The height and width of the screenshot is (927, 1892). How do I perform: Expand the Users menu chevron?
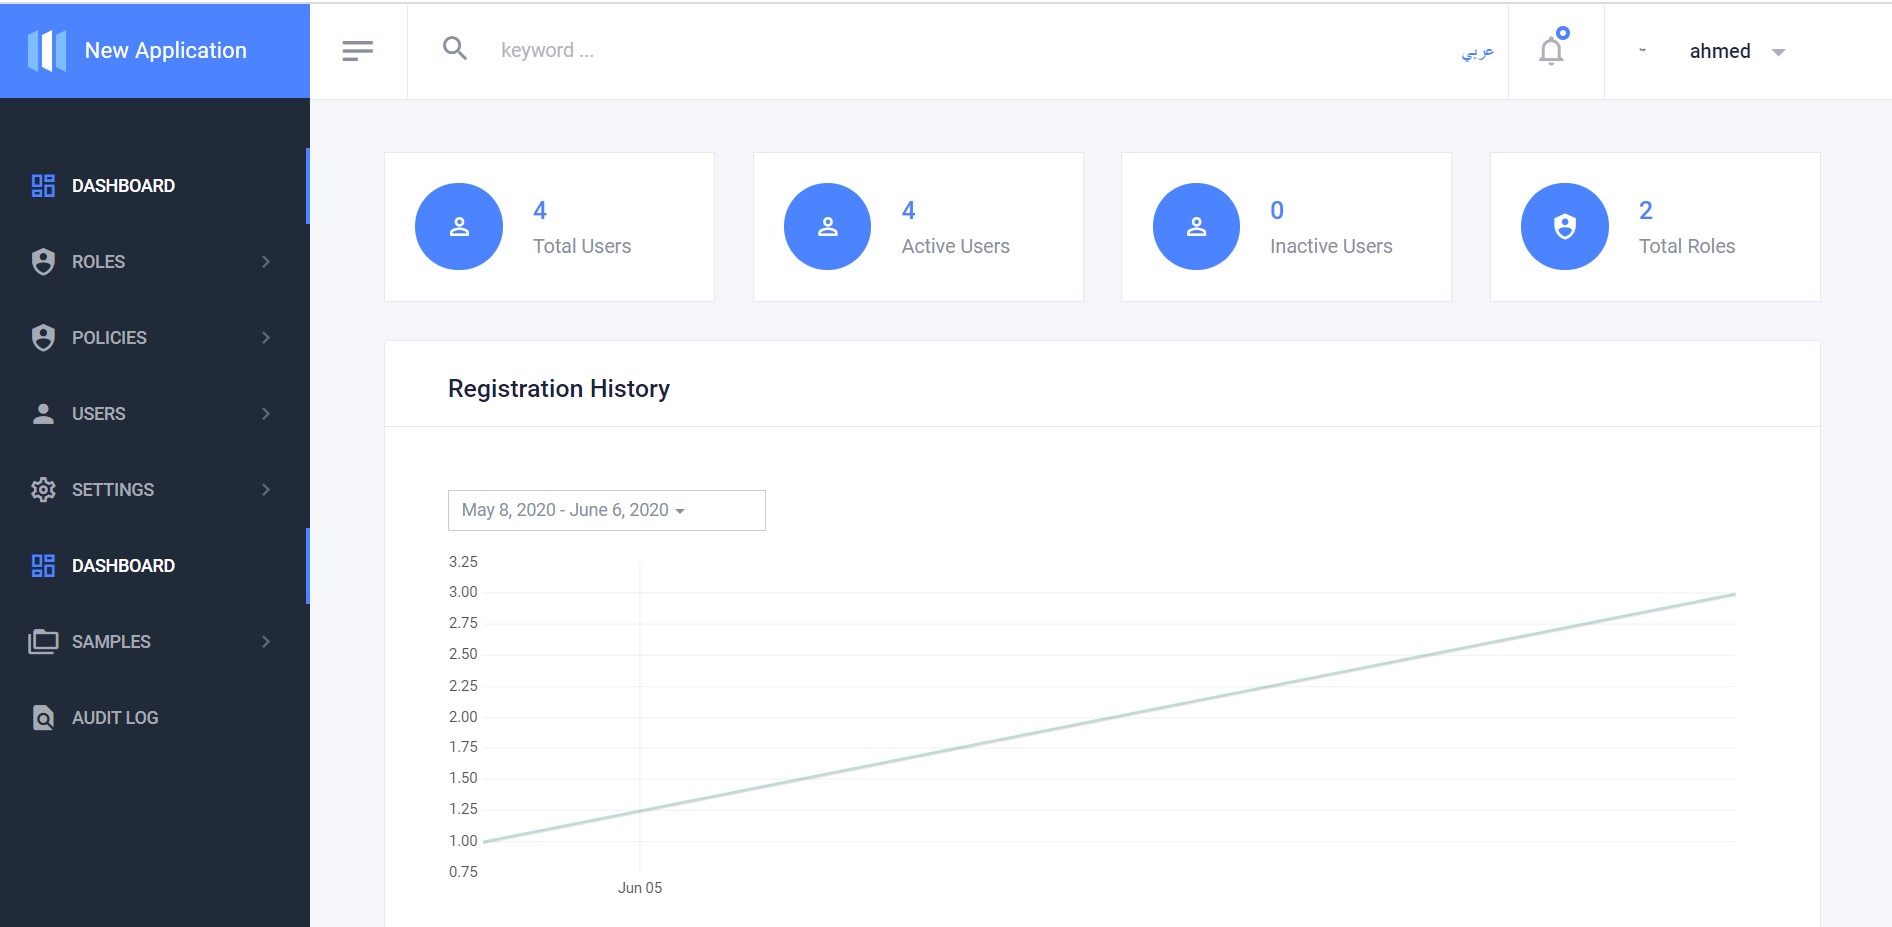click(266, 414)
